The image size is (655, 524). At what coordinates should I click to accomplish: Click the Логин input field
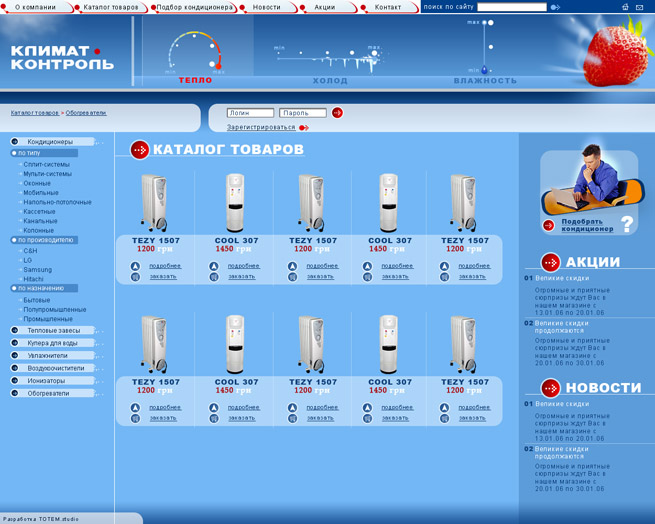pyautogui.click(x=250, y=113)
